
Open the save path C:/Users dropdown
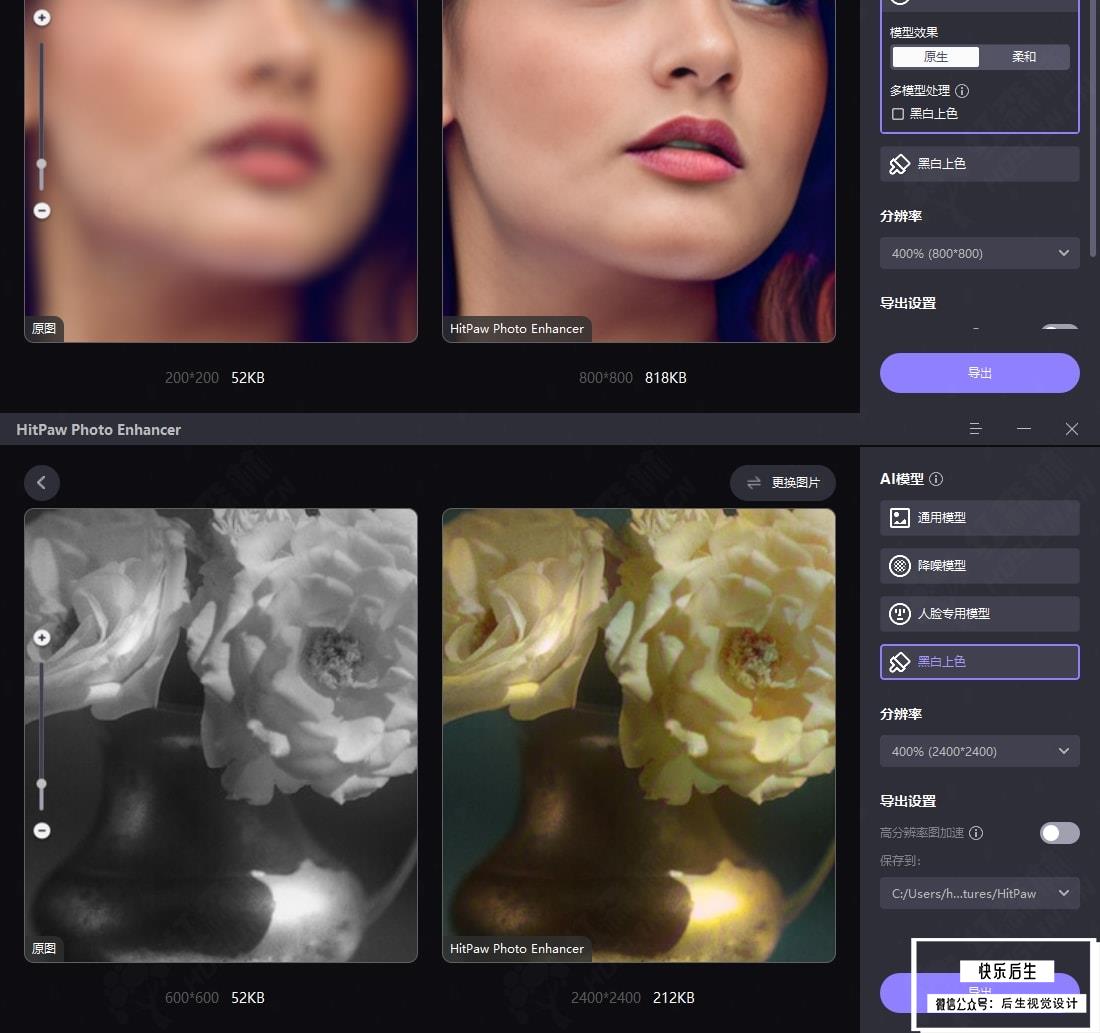pyautogui.click(x=979, y=893)
